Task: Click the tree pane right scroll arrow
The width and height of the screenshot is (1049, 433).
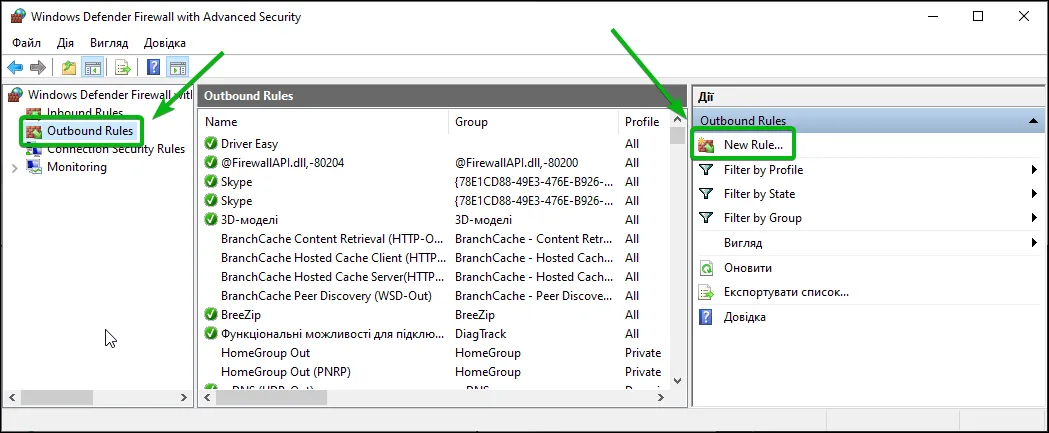Action: point(184,398)
